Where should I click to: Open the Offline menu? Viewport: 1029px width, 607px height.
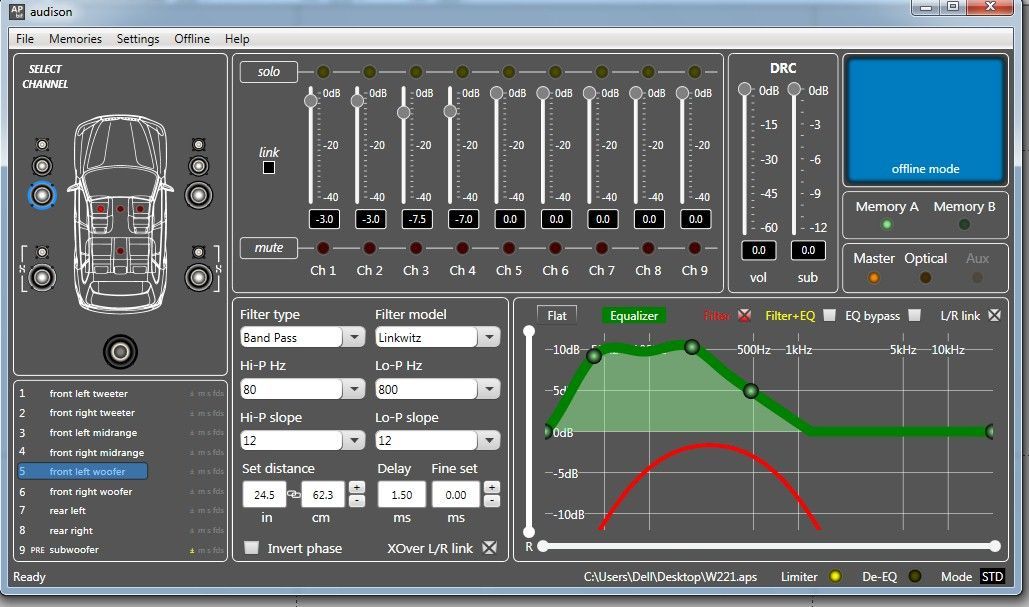click(x=192, y=39)
